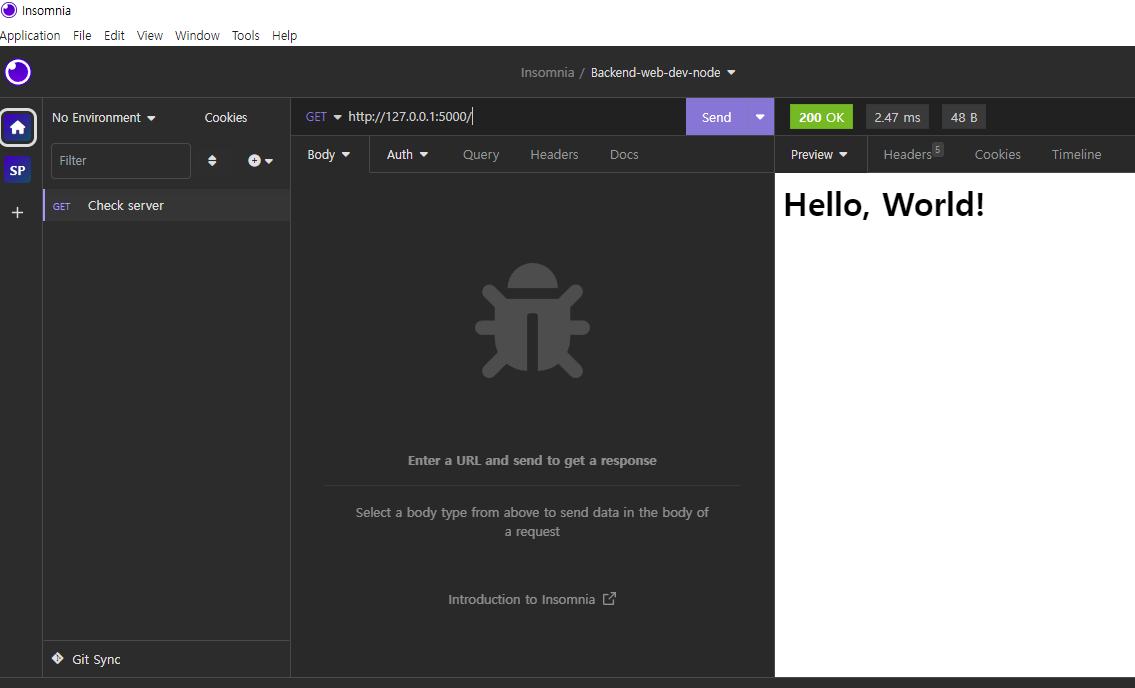Viewport: 1135px width, 688px height.
Task: Open the create request plus dropdown
Action: [x=261, y=161]
